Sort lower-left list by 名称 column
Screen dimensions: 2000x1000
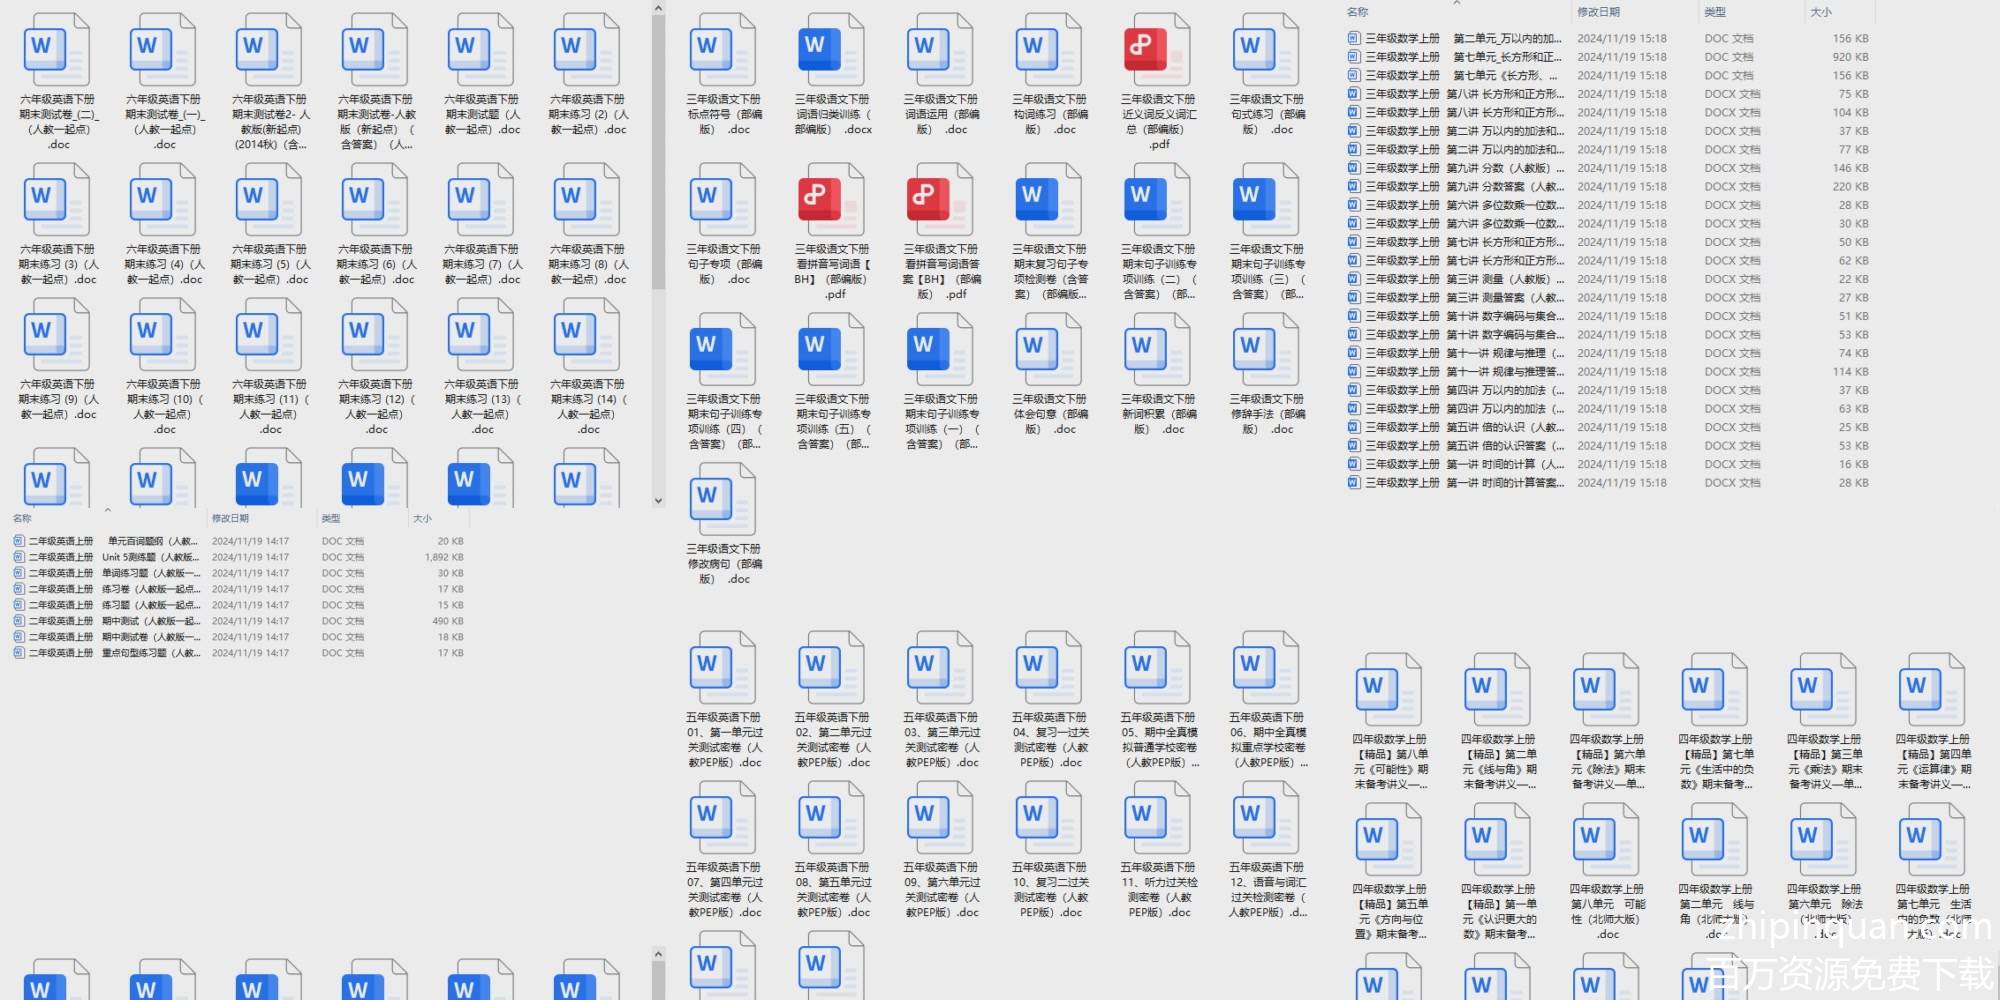coord(22,518)
